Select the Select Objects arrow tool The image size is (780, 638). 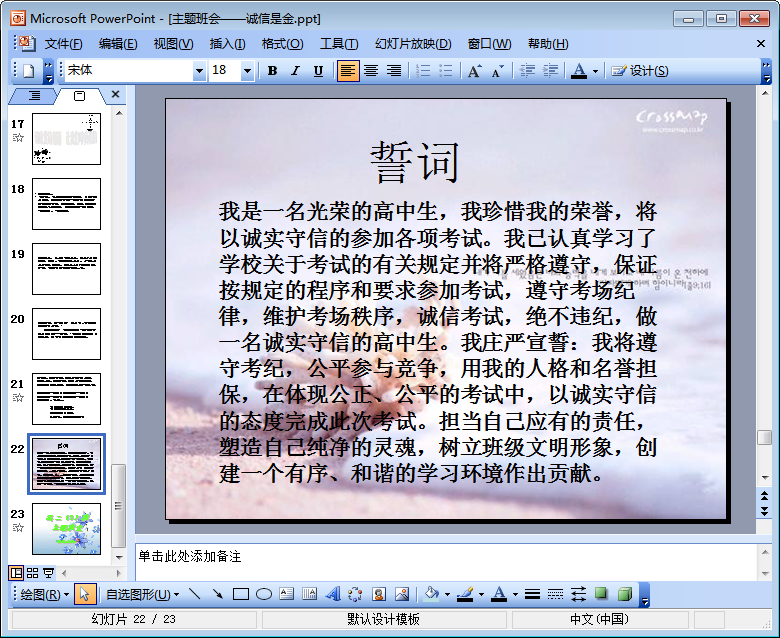[85, 594]
